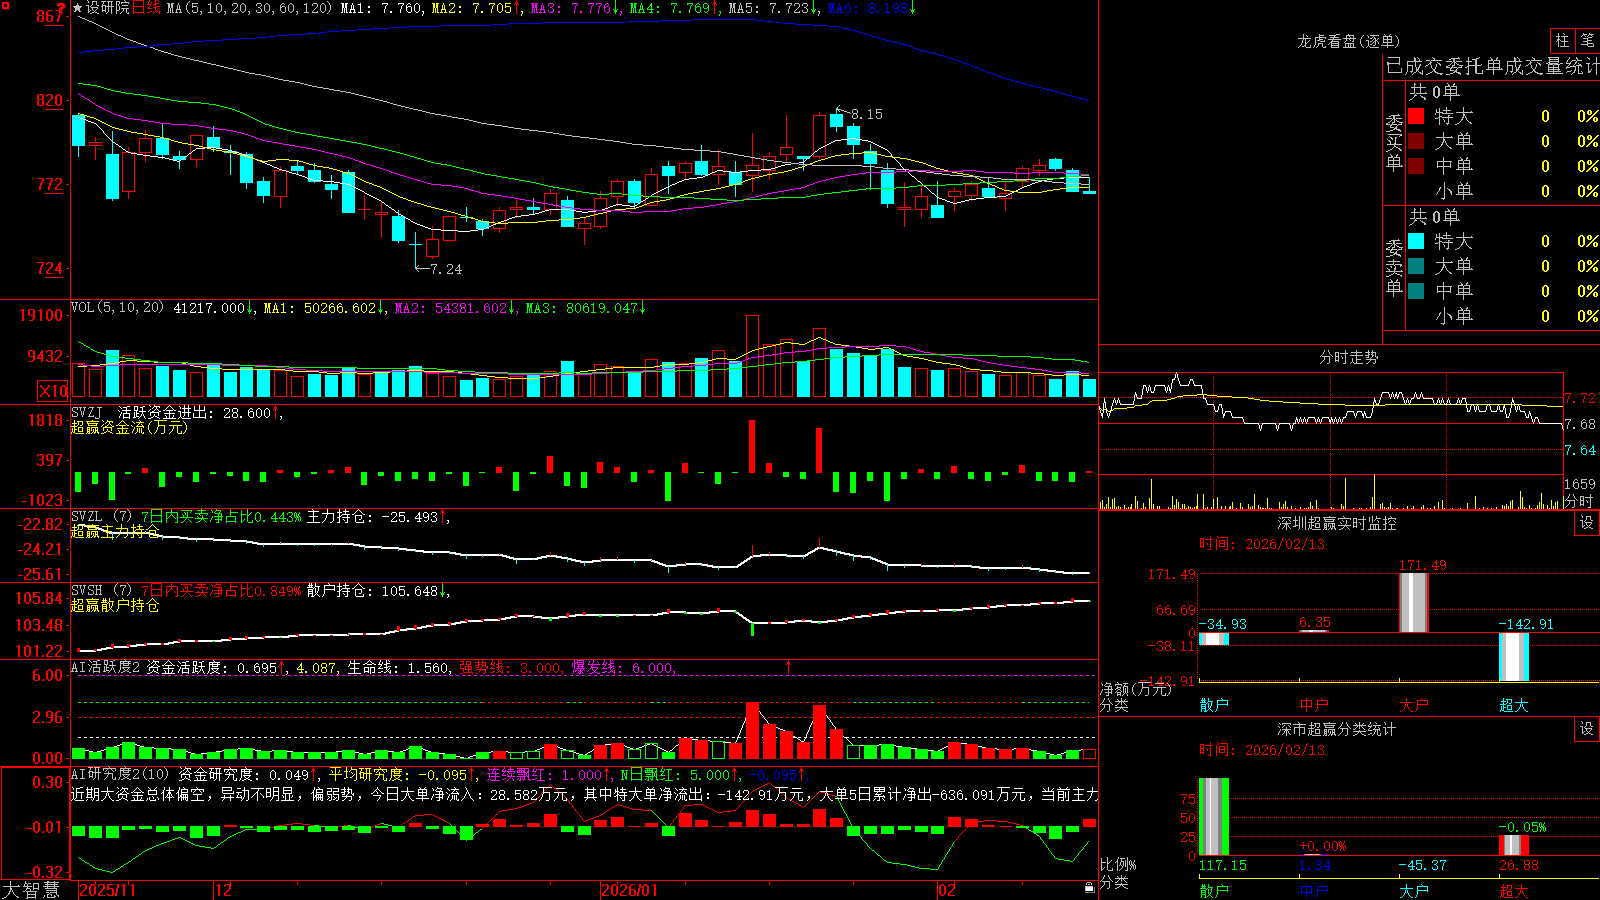1600x900 pixels.
Task: Click the 生命线: 1.560 value
Action: (398, 667)
